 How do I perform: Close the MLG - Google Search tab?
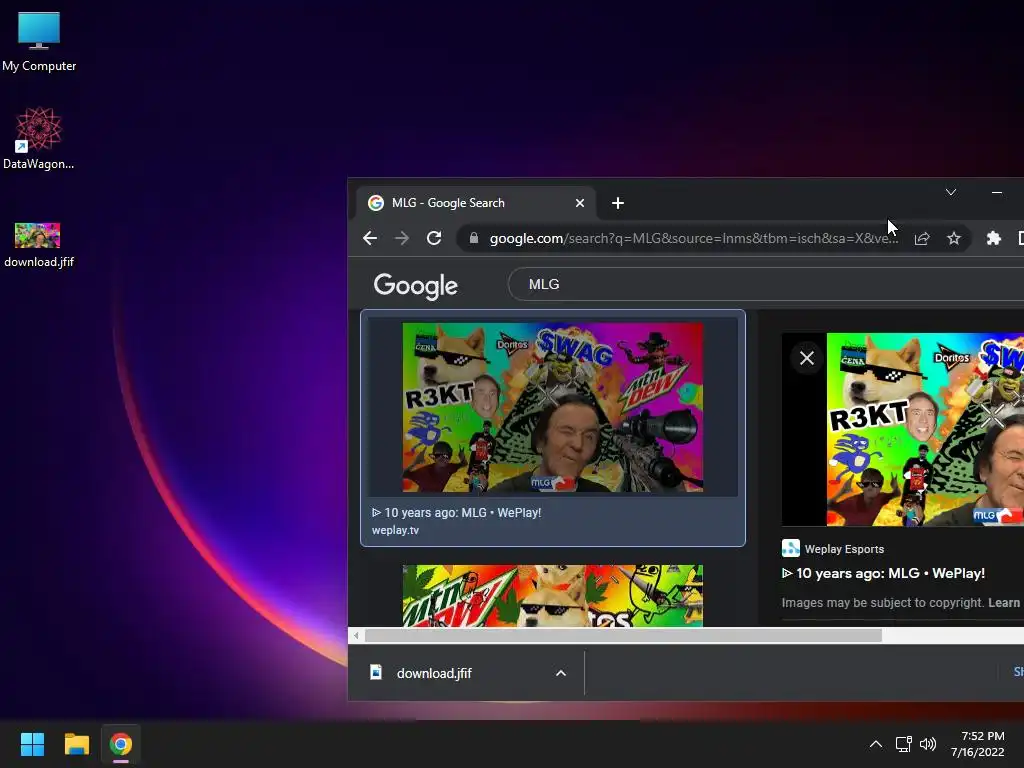tap(579, 203)
